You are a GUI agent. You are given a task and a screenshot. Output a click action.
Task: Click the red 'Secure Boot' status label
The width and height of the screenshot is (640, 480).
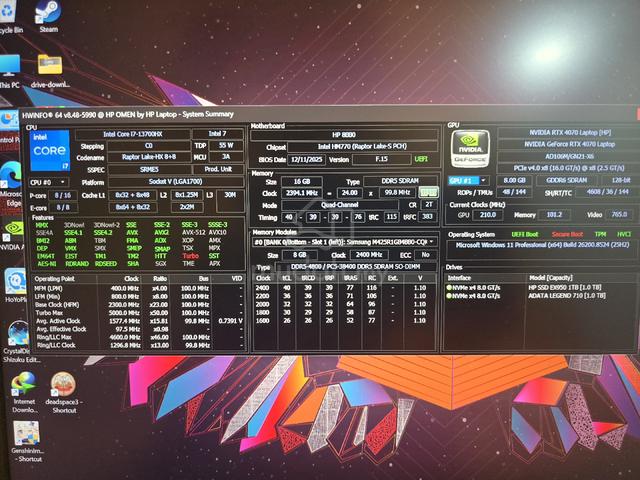pyautogui.click(x=567, y=234)
